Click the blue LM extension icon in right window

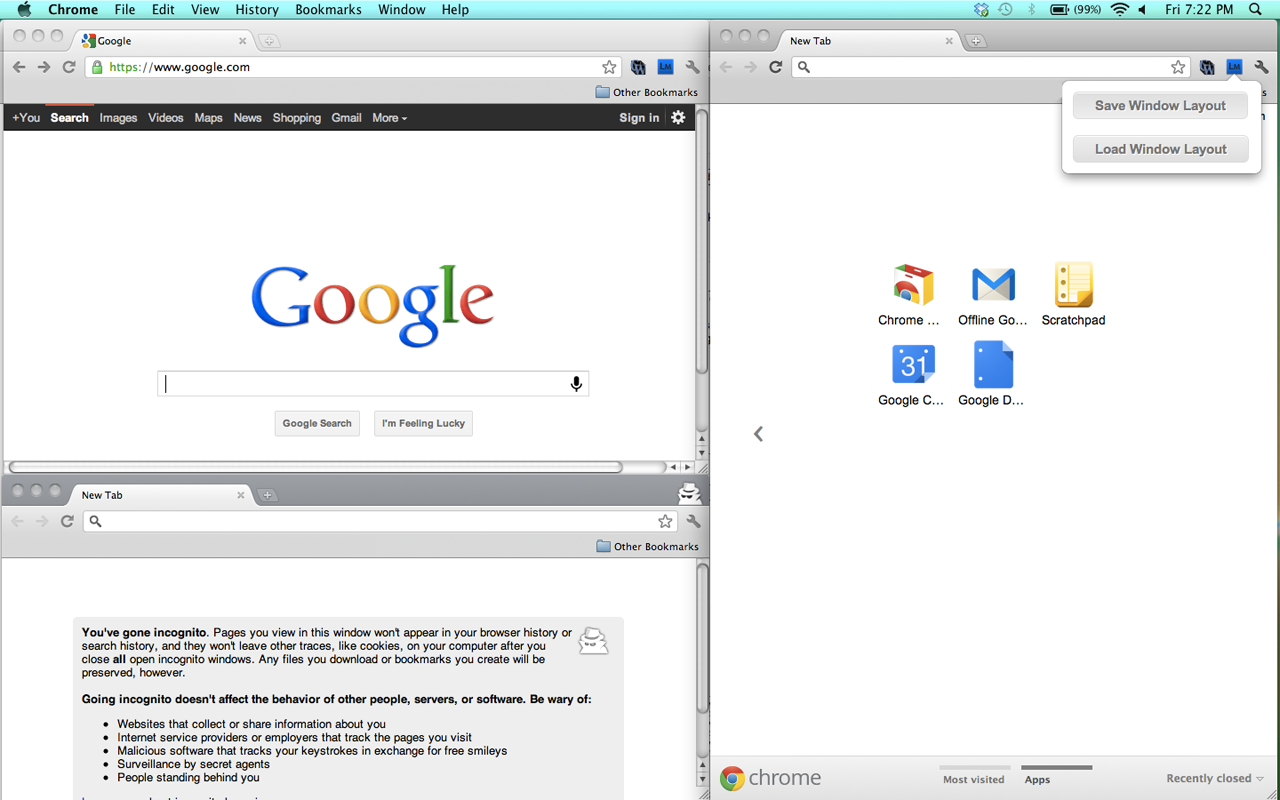point(1234,67)
